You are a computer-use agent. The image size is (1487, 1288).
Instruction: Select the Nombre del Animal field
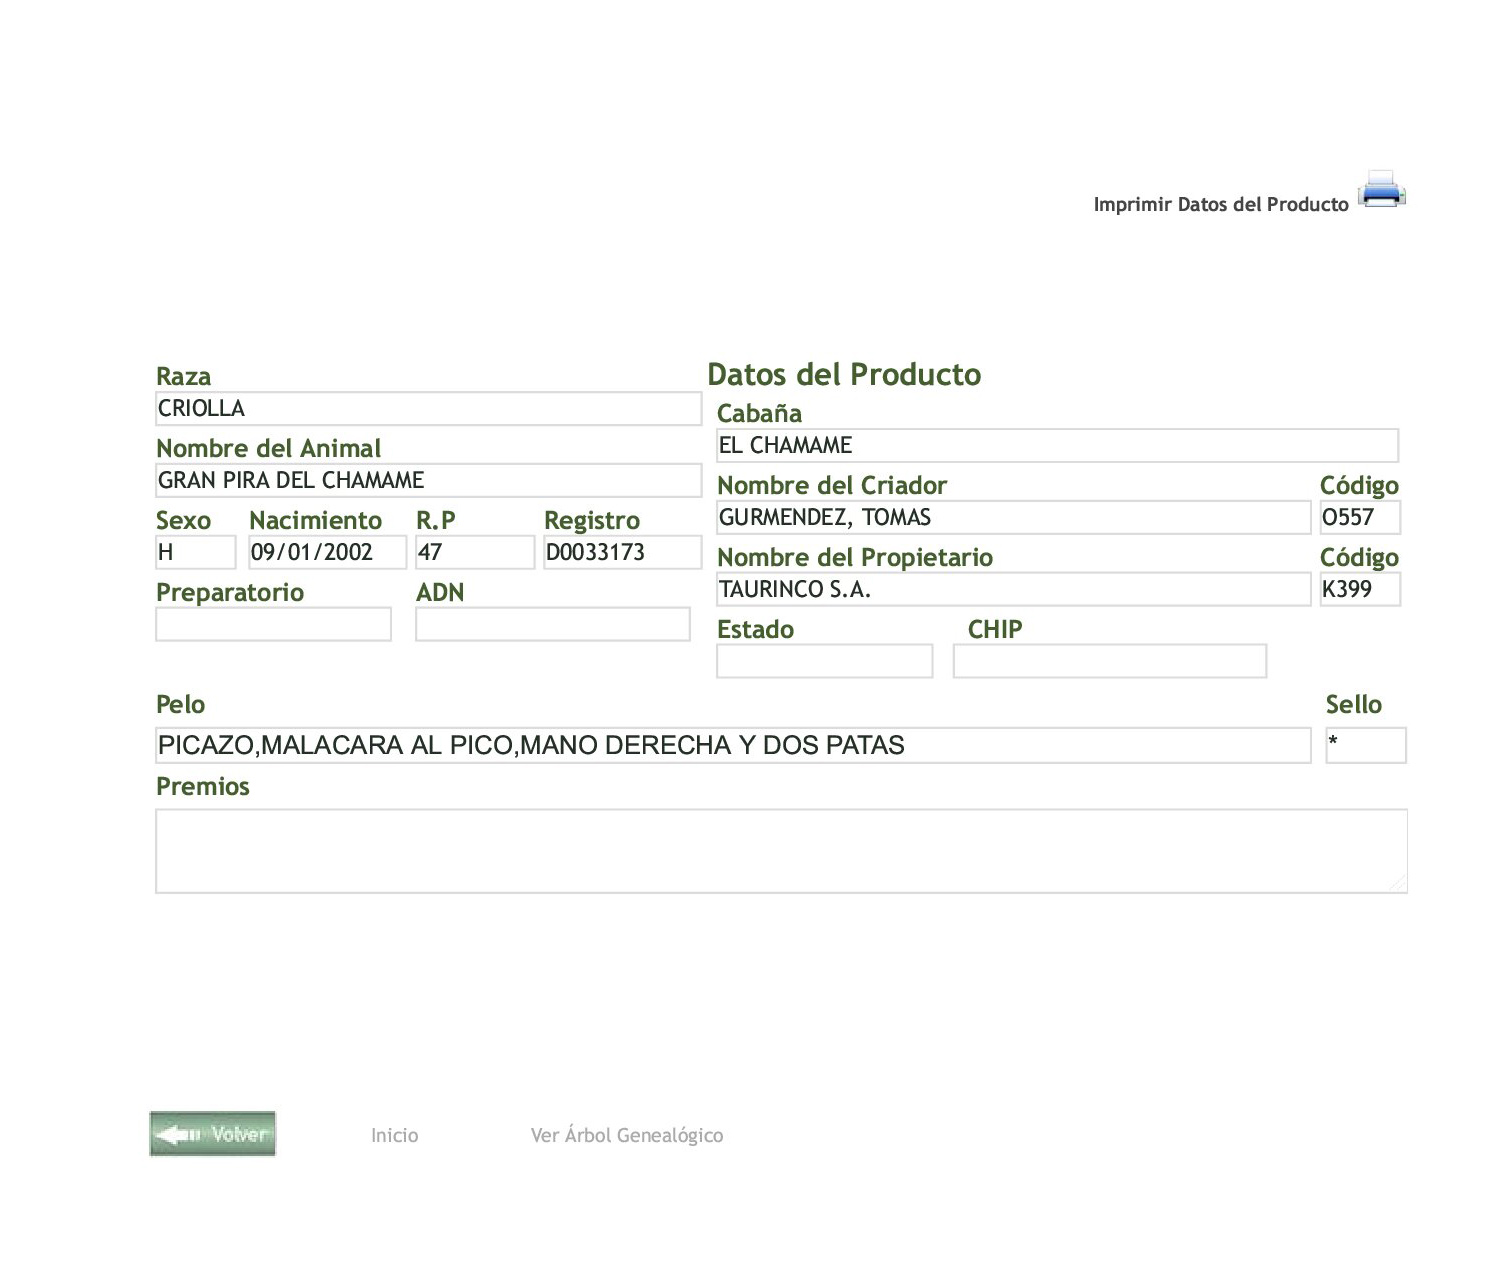(428, 481)
